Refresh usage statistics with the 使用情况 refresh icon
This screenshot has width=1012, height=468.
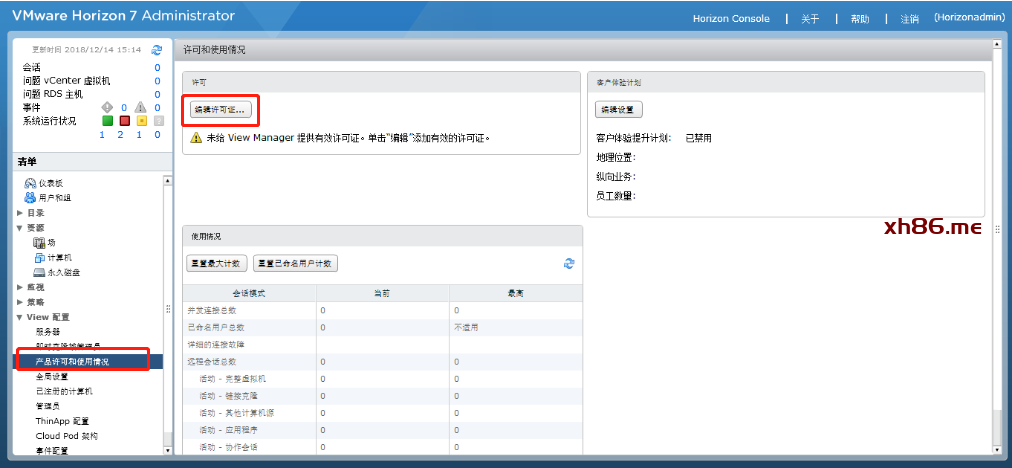[x=569, y=263]
